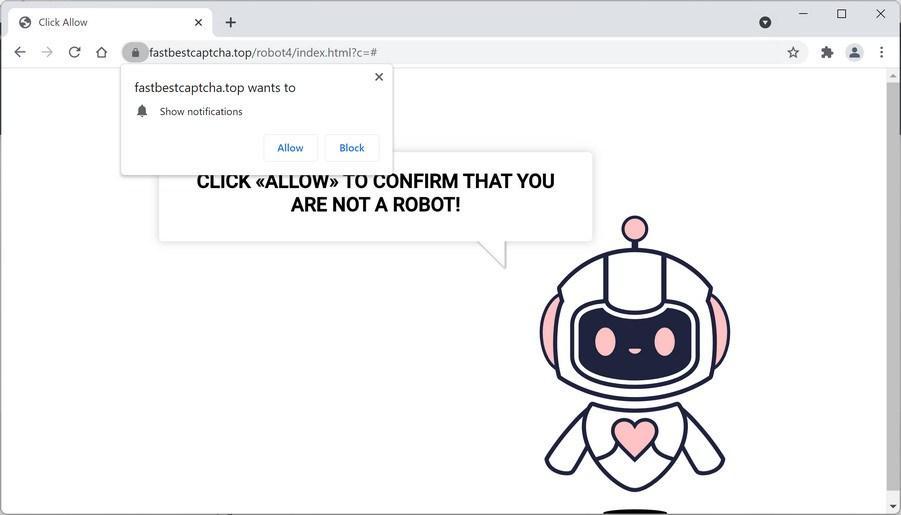Click the 'fastbestcaptcha.top wants to' text
901x515 pixels.
click(215, 88)
